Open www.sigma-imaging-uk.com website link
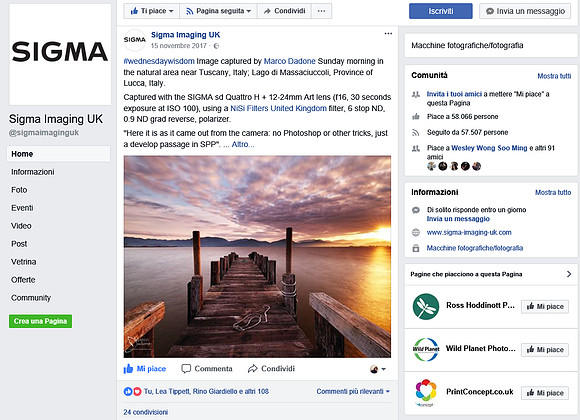 click(469, 232)
